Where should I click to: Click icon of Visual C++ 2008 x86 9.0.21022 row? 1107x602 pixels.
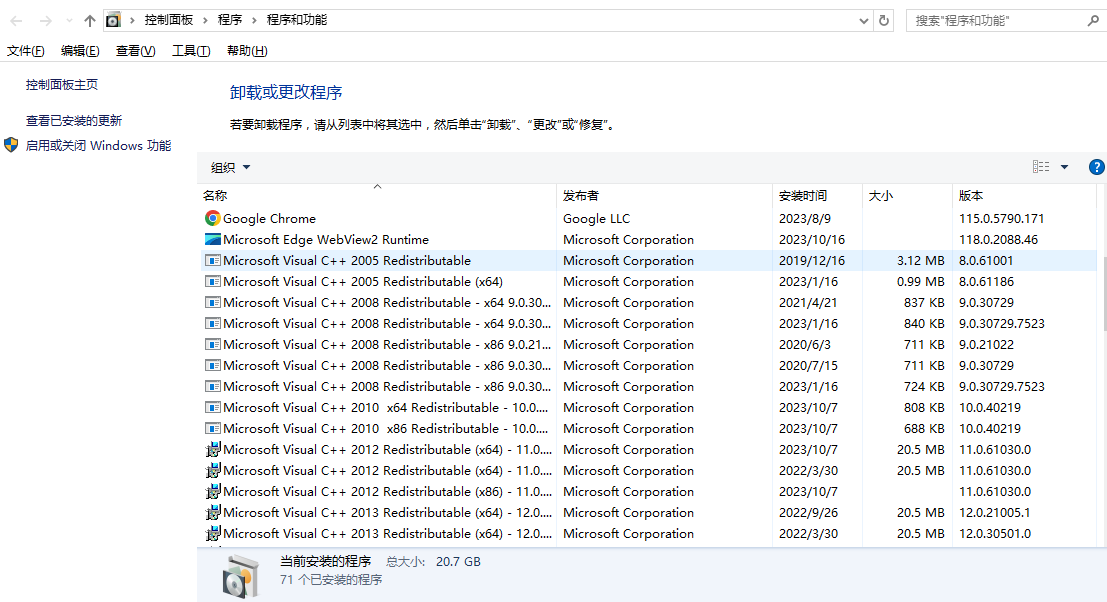click(x=213, y=344)
